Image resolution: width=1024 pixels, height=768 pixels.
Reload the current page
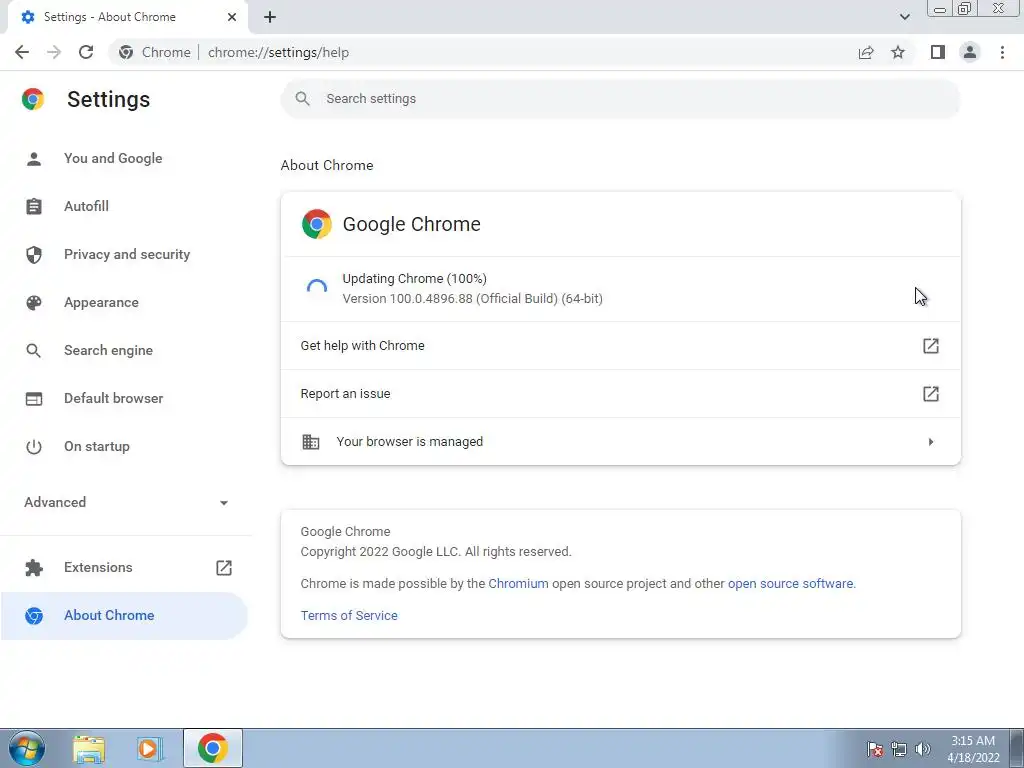86,52
